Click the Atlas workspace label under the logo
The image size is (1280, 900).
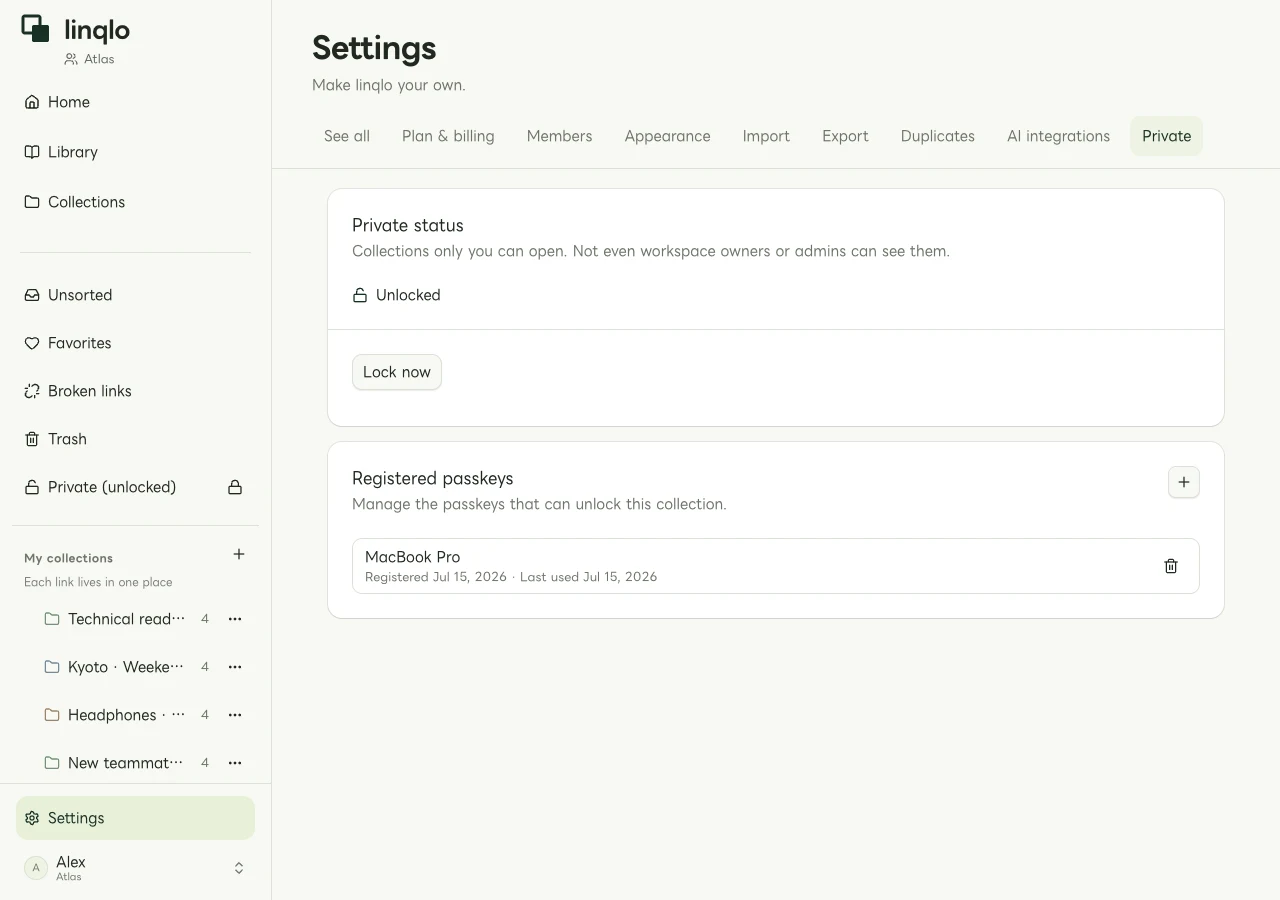click(99, 59)
